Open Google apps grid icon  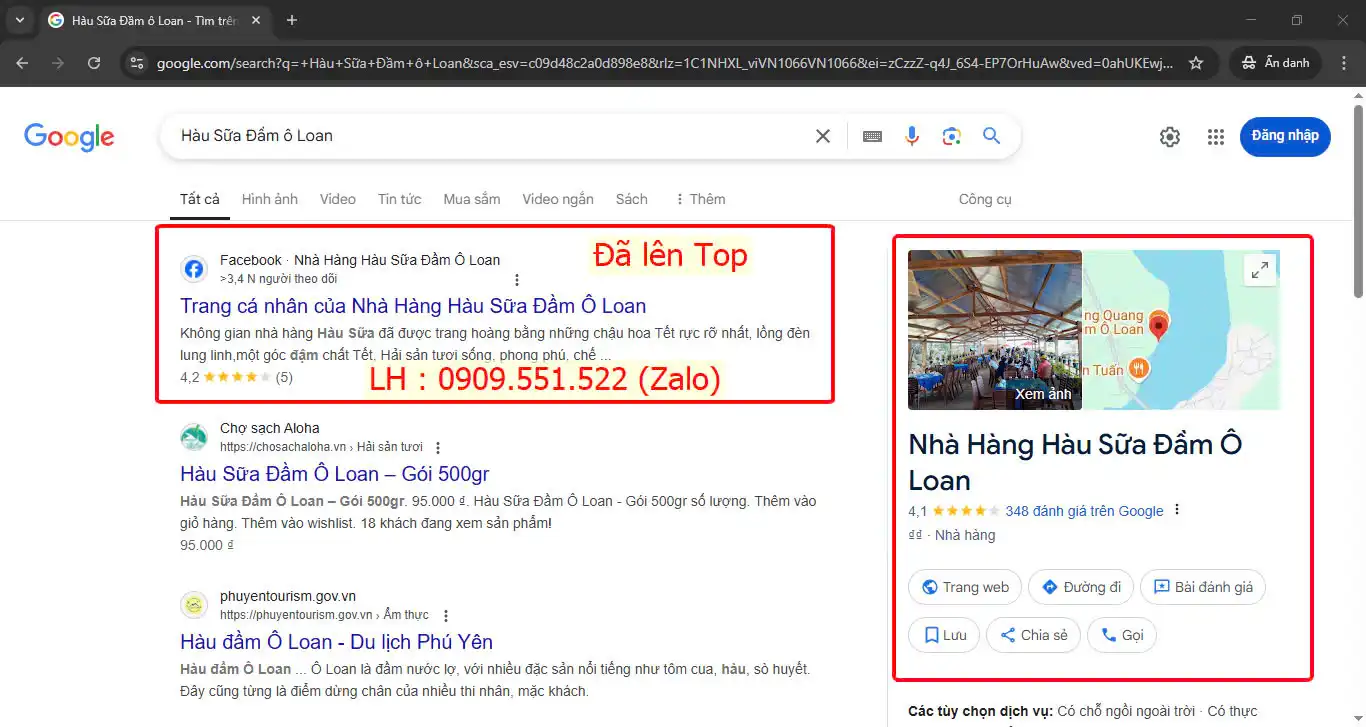tap(1216, 137)
